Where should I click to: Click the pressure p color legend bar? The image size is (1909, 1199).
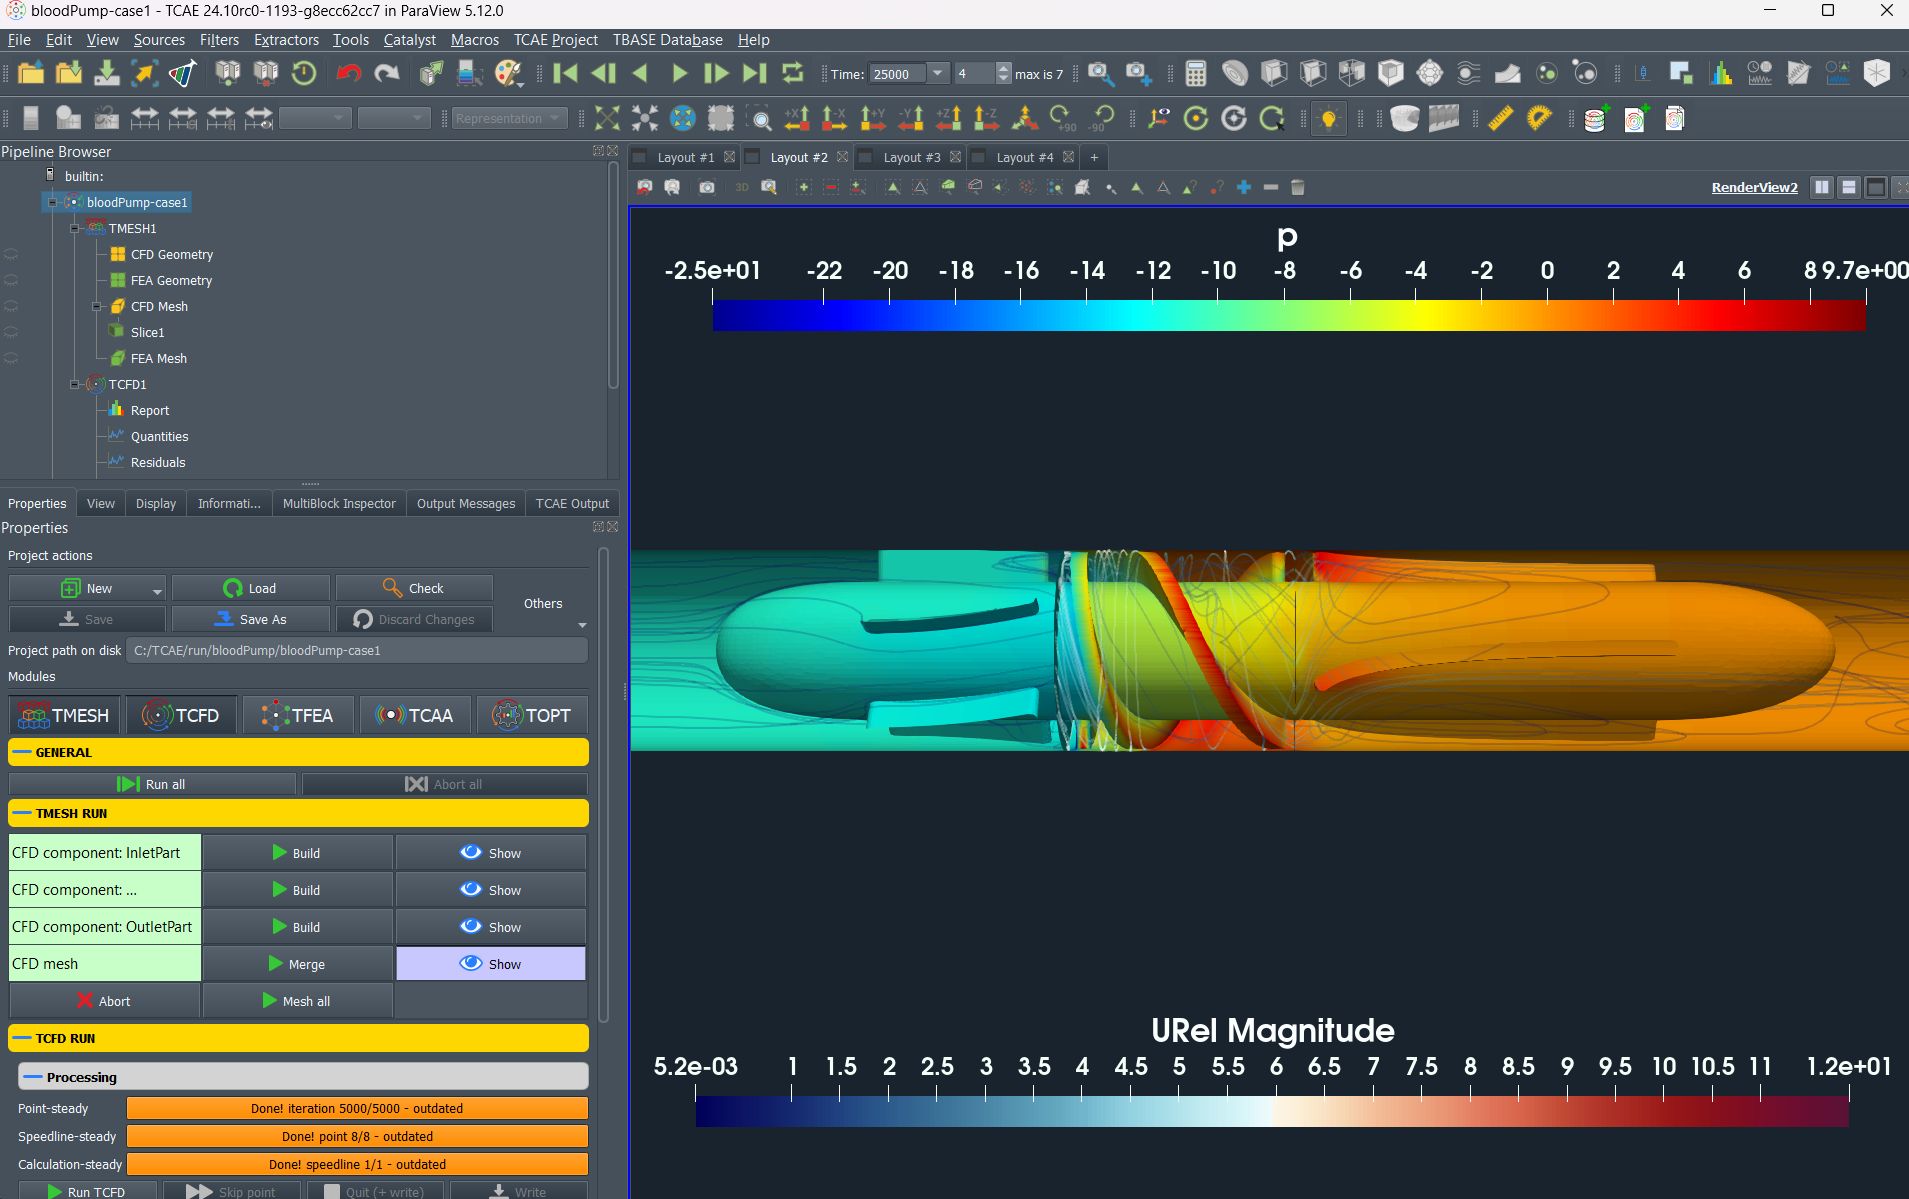point(1289,315)
